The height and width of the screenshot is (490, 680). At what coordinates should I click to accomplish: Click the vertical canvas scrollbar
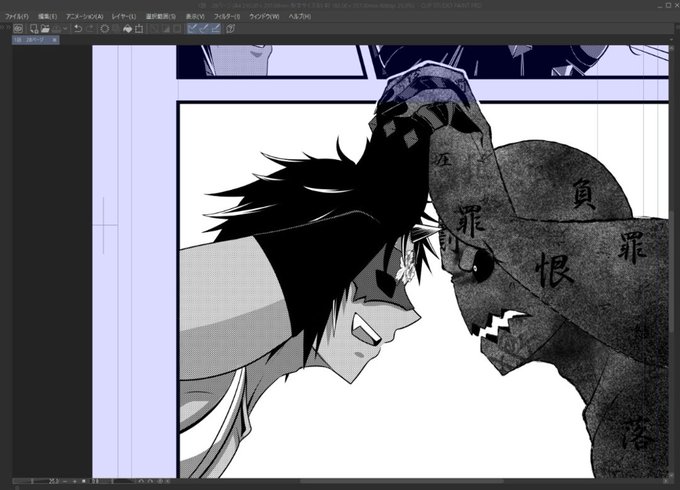(x=672, y=272)
